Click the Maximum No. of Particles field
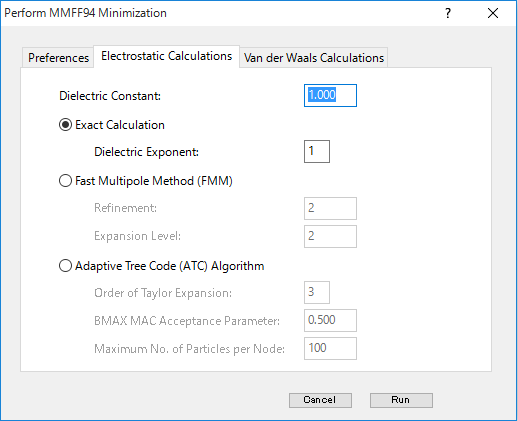Viewport: 518px width, 421px height. pyautogui.click(x=330, y=348)
